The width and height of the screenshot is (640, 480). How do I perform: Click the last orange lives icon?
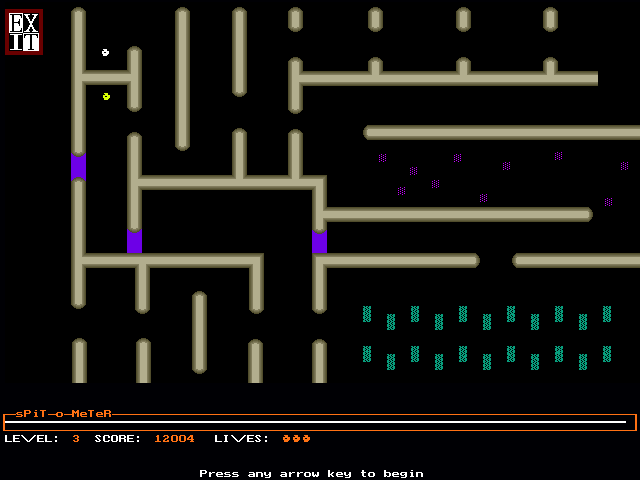point(306,438)
